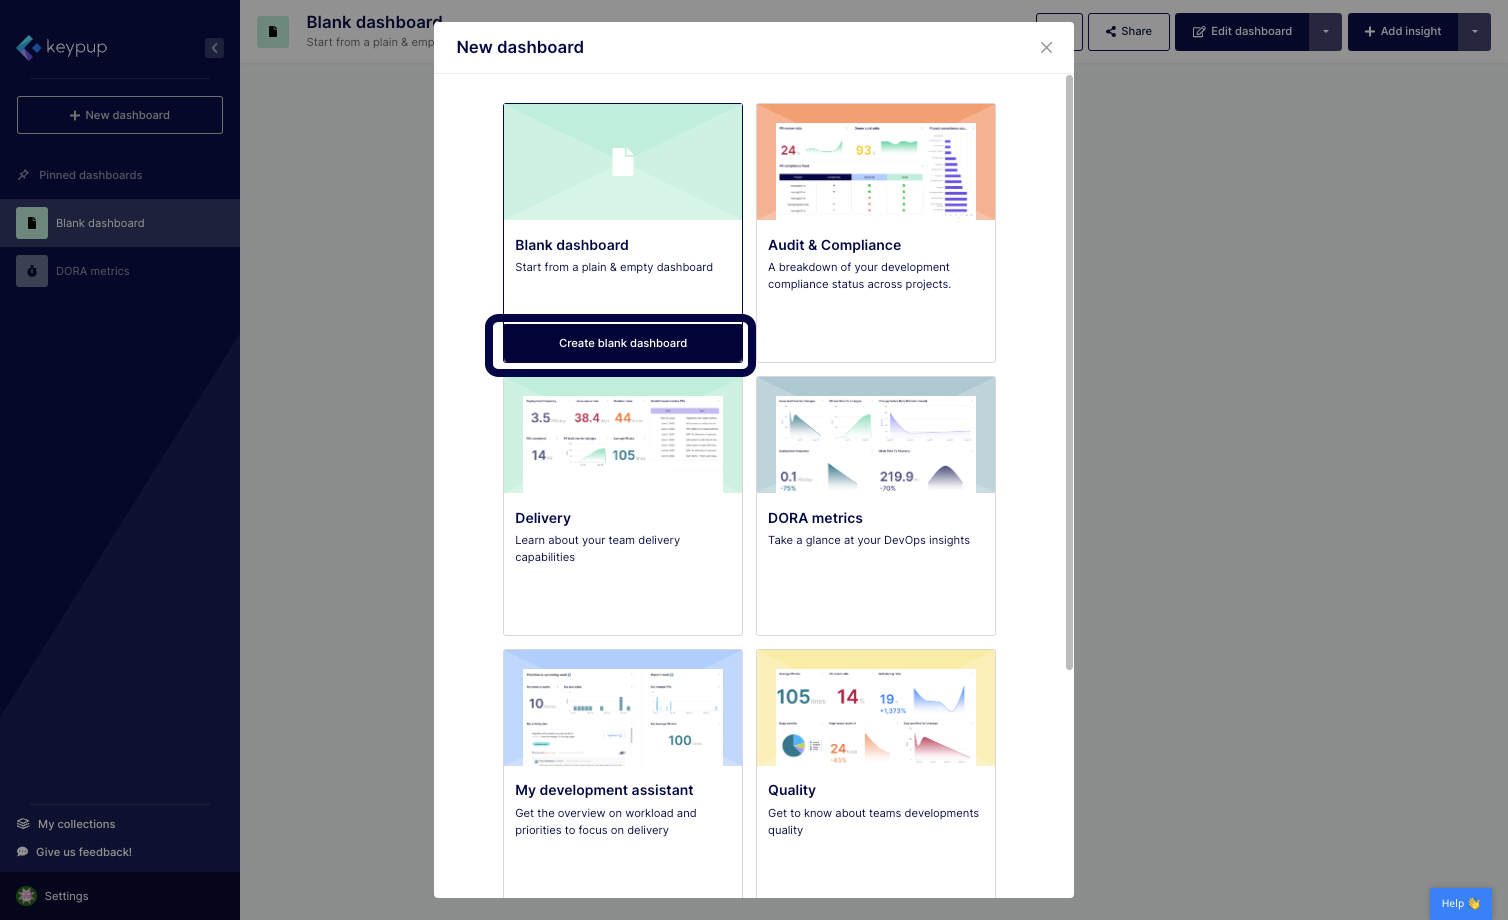Click the Create blank dashboard button
Image resolution: width=1508 pixels, height=920 pixels.
(x=622, y=343)
